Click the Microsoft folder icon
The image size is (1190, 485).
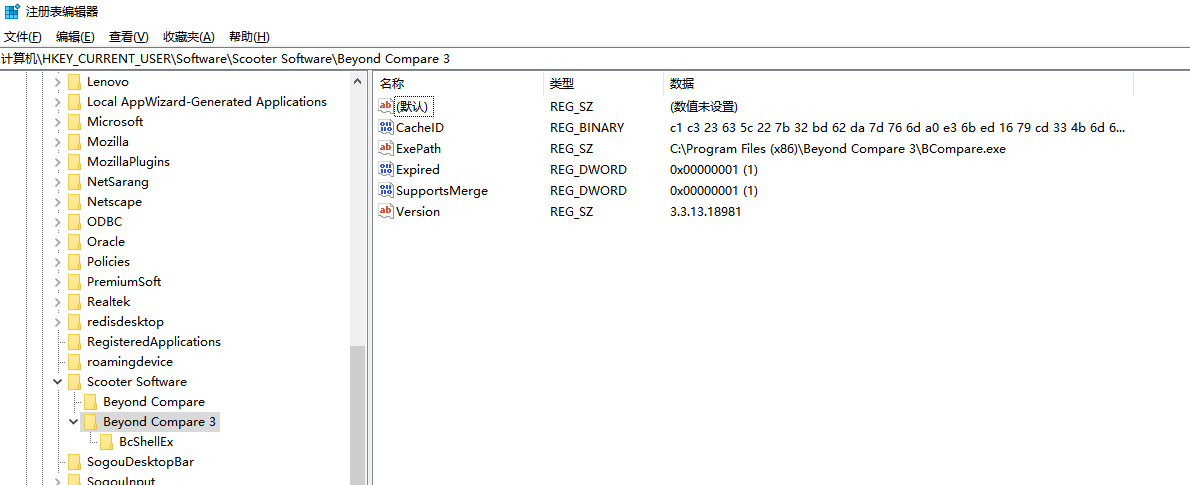point(74,121)
